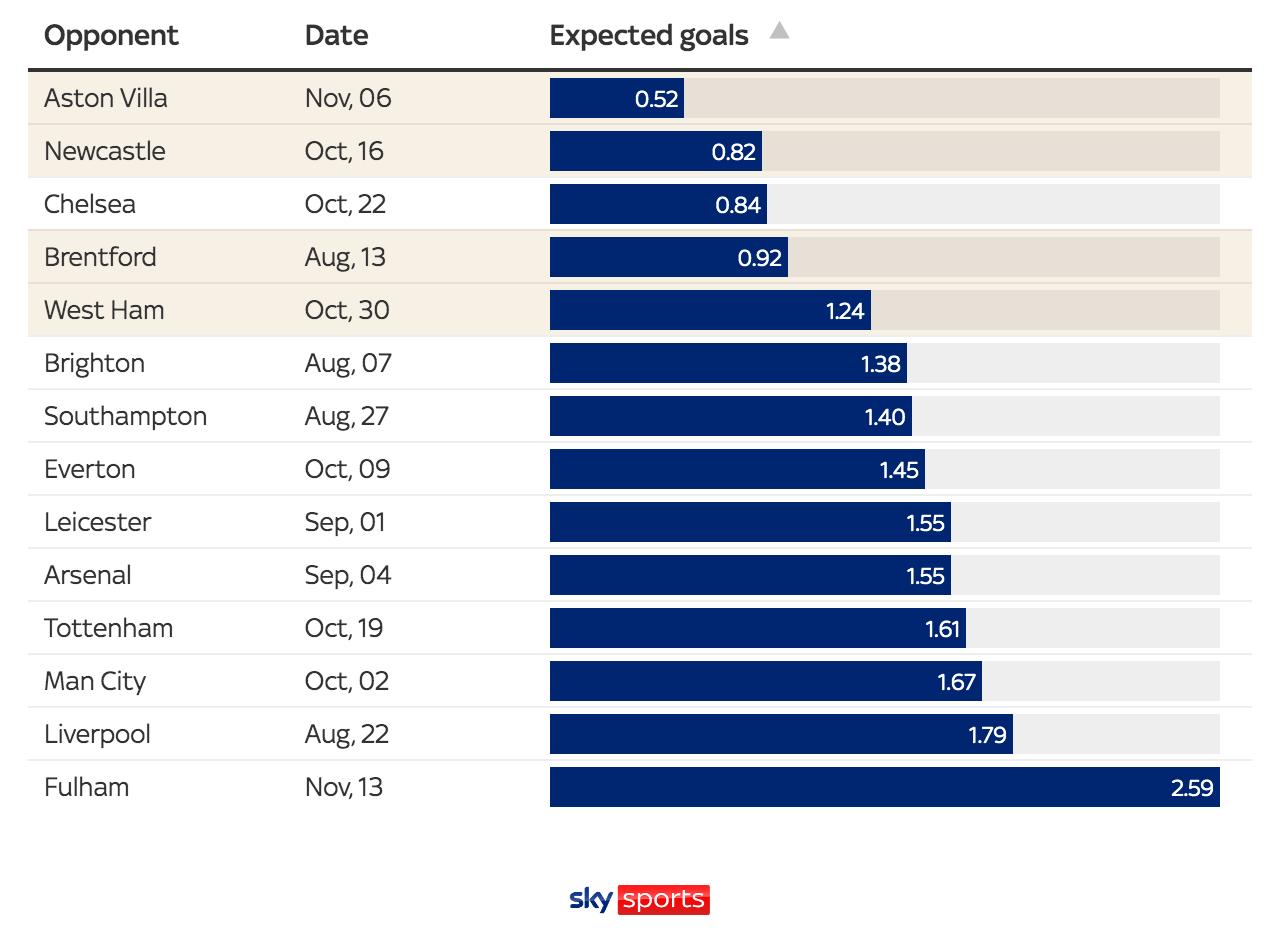Image resolution: width=1280 pixels, height=938 pixels.
Task: Click the Brentford Aug, 13 date cell
Action: pyautogui.click(x=345, y=257)
